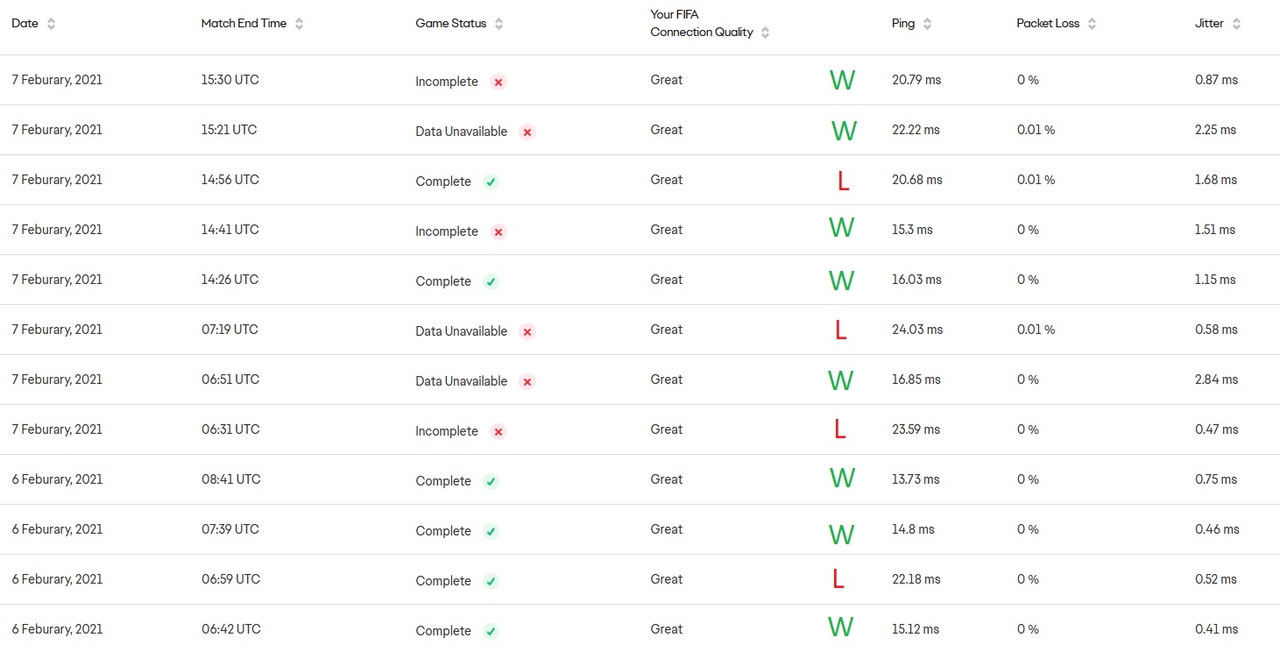Screen dimensions: 1280x653
Task: Click the 24.03 ms ping value
Action: (x=916, y=329)
